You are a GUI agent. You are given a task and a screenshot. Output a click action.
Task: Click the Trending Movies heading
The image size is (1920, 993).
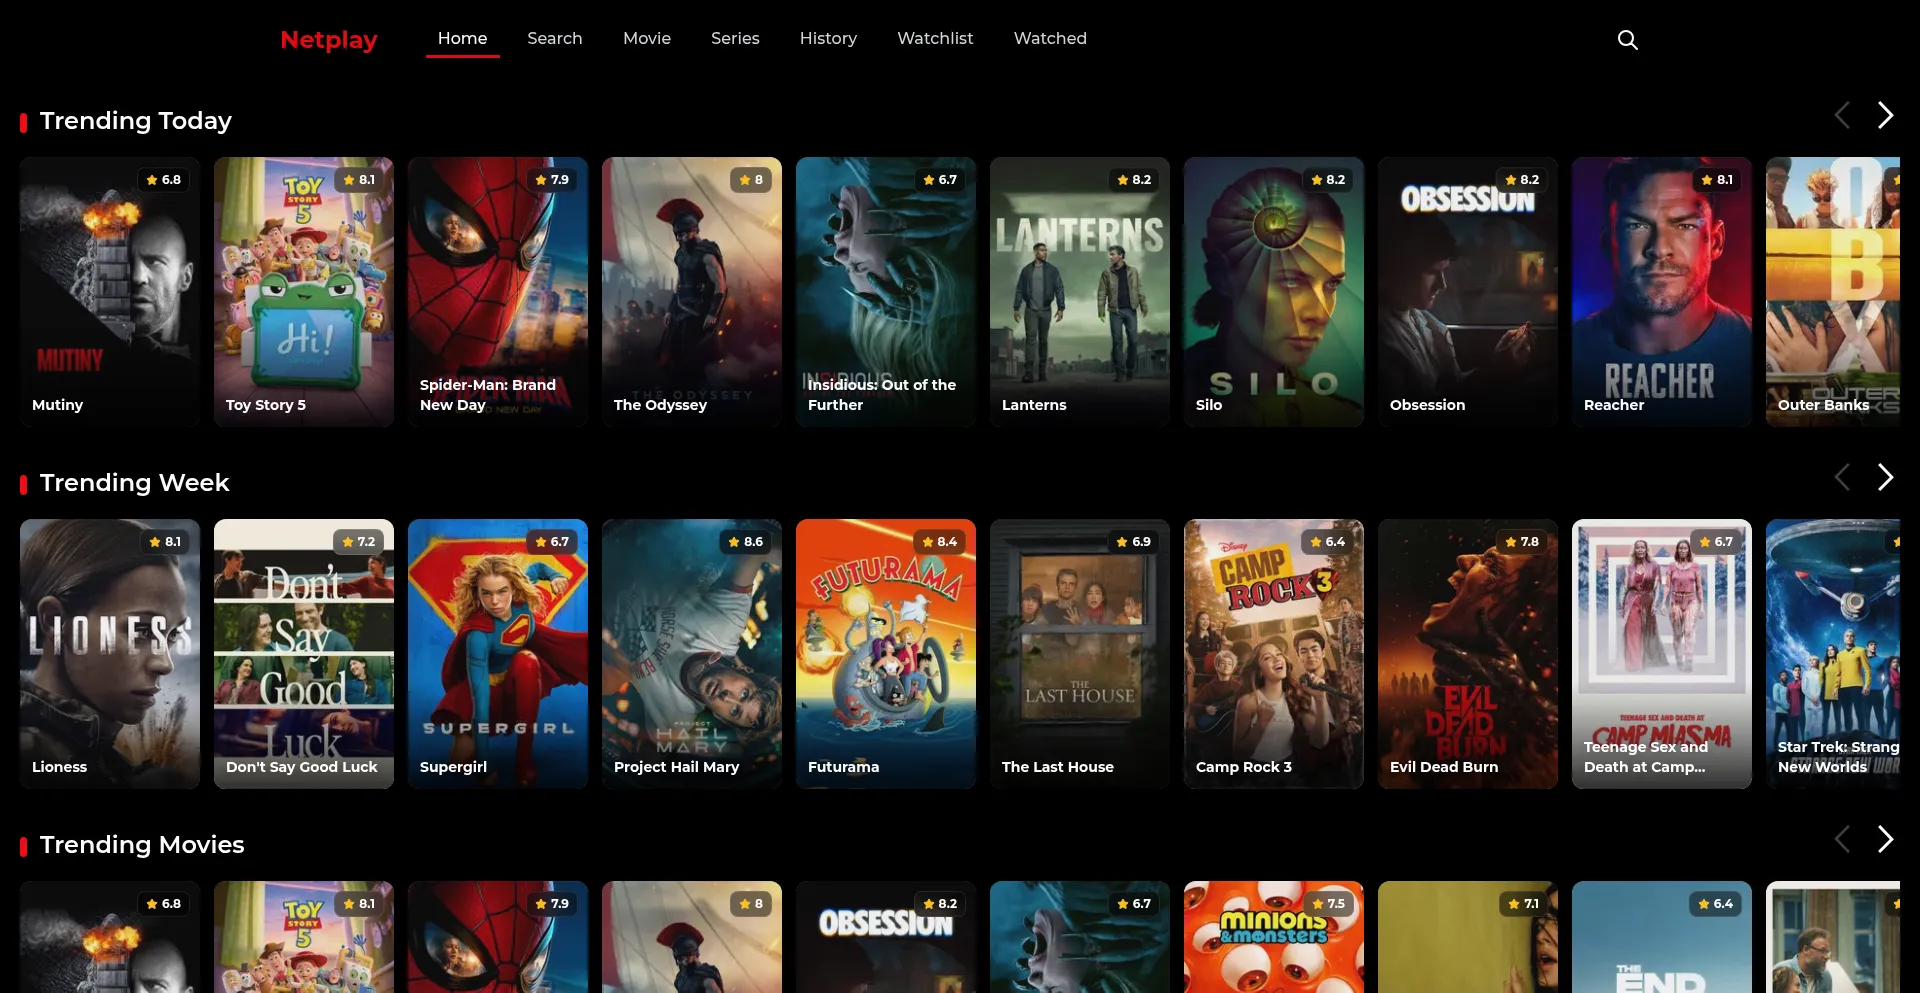coord(142,845)
